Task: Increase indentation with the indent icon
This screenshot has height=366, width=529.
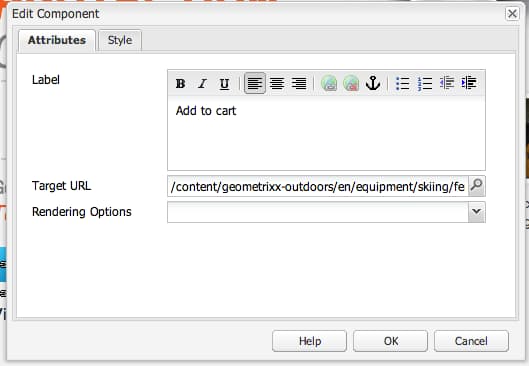Action: coord(469,83)
